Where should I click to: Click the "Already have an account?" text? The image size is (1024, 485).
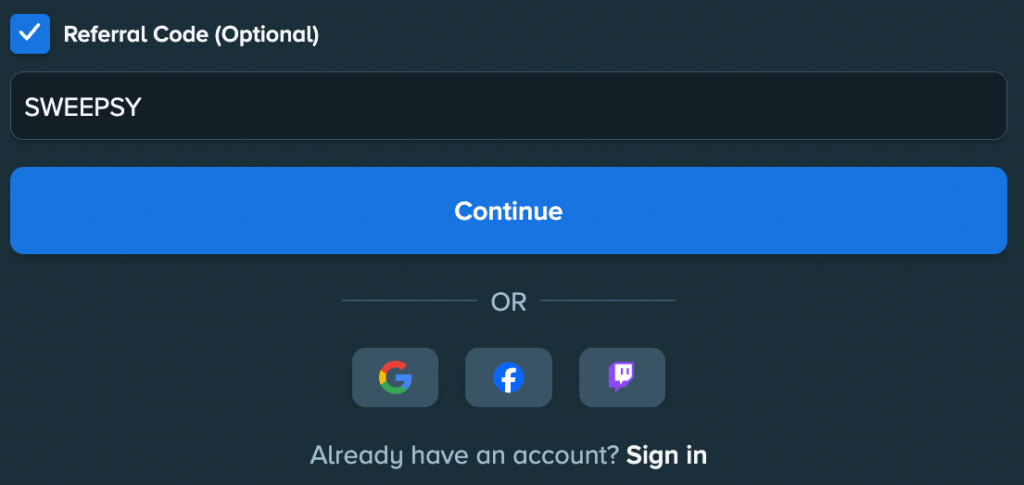tap(464, 455)
